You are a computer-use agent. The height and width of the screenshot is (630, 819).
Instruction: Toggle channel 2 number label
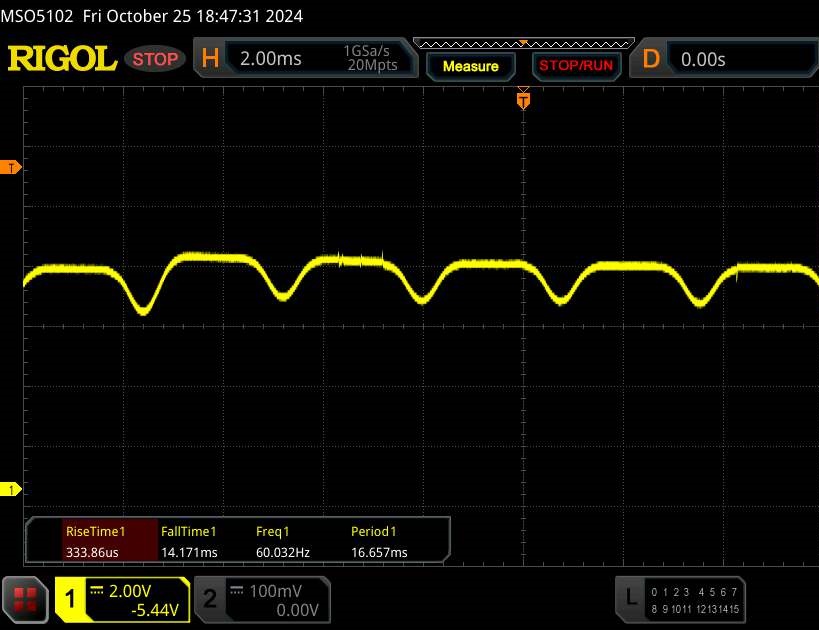point(209,599)
